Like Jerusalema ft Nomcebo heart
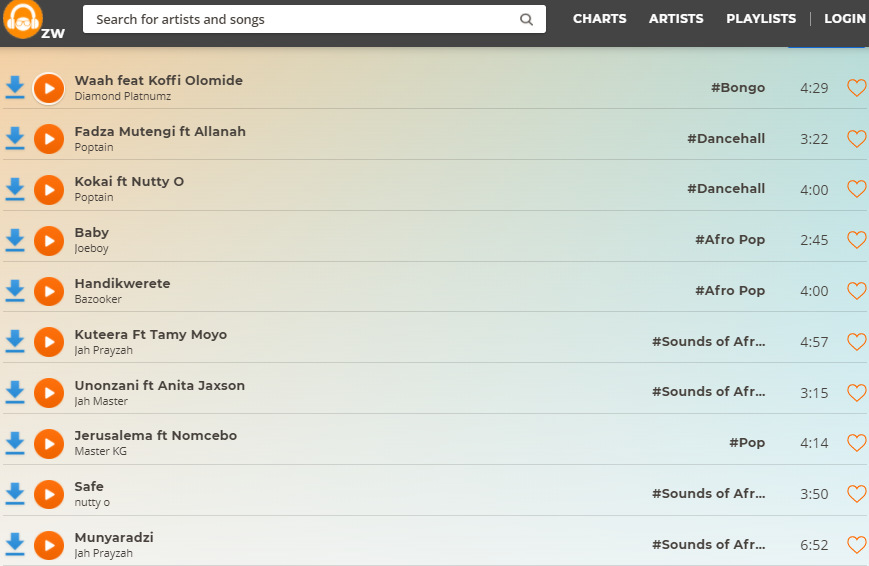Viewport: 869px width, 566px height. click(x=856, y=443)
